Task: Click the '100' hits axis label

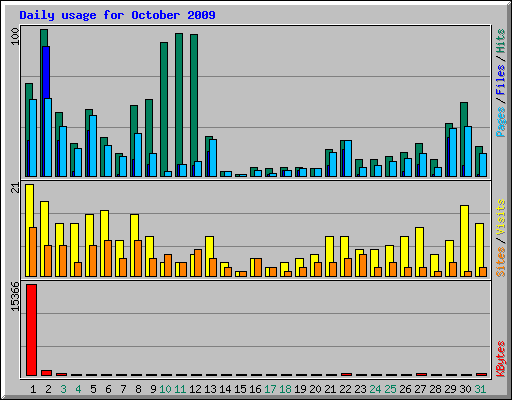Action: [16, 37]
